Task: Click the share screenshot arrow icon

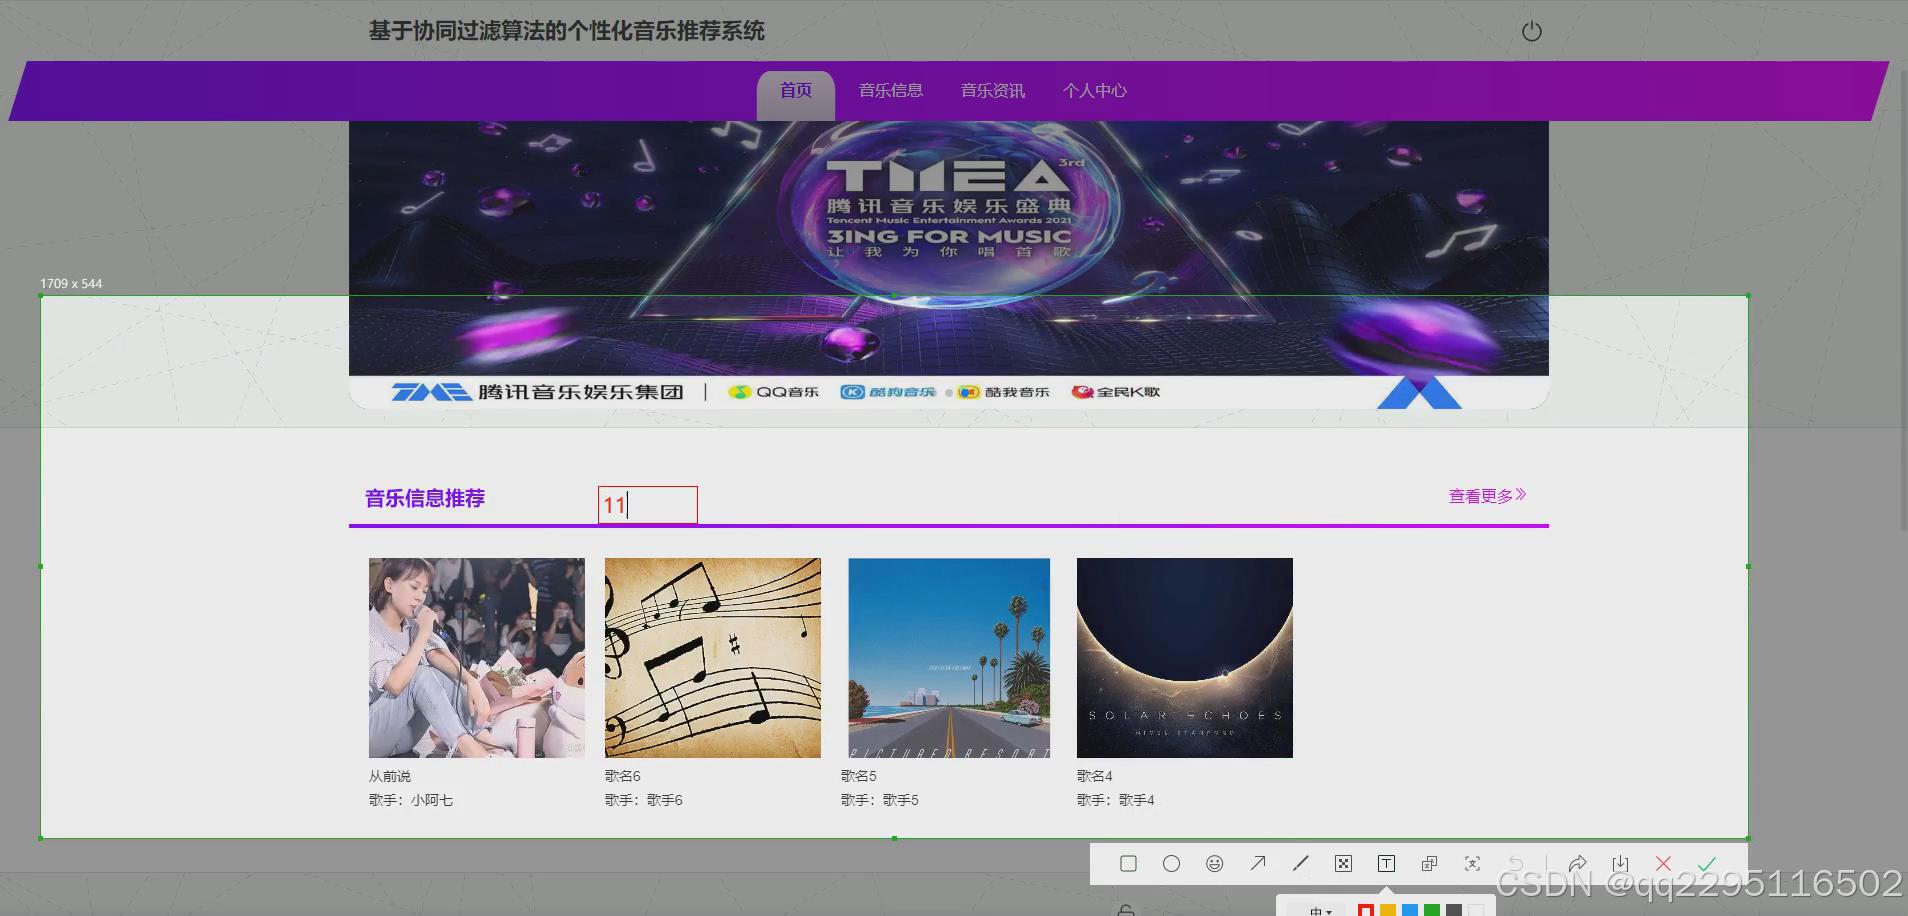Action: pyautogui.click(x=1577, y=863)
